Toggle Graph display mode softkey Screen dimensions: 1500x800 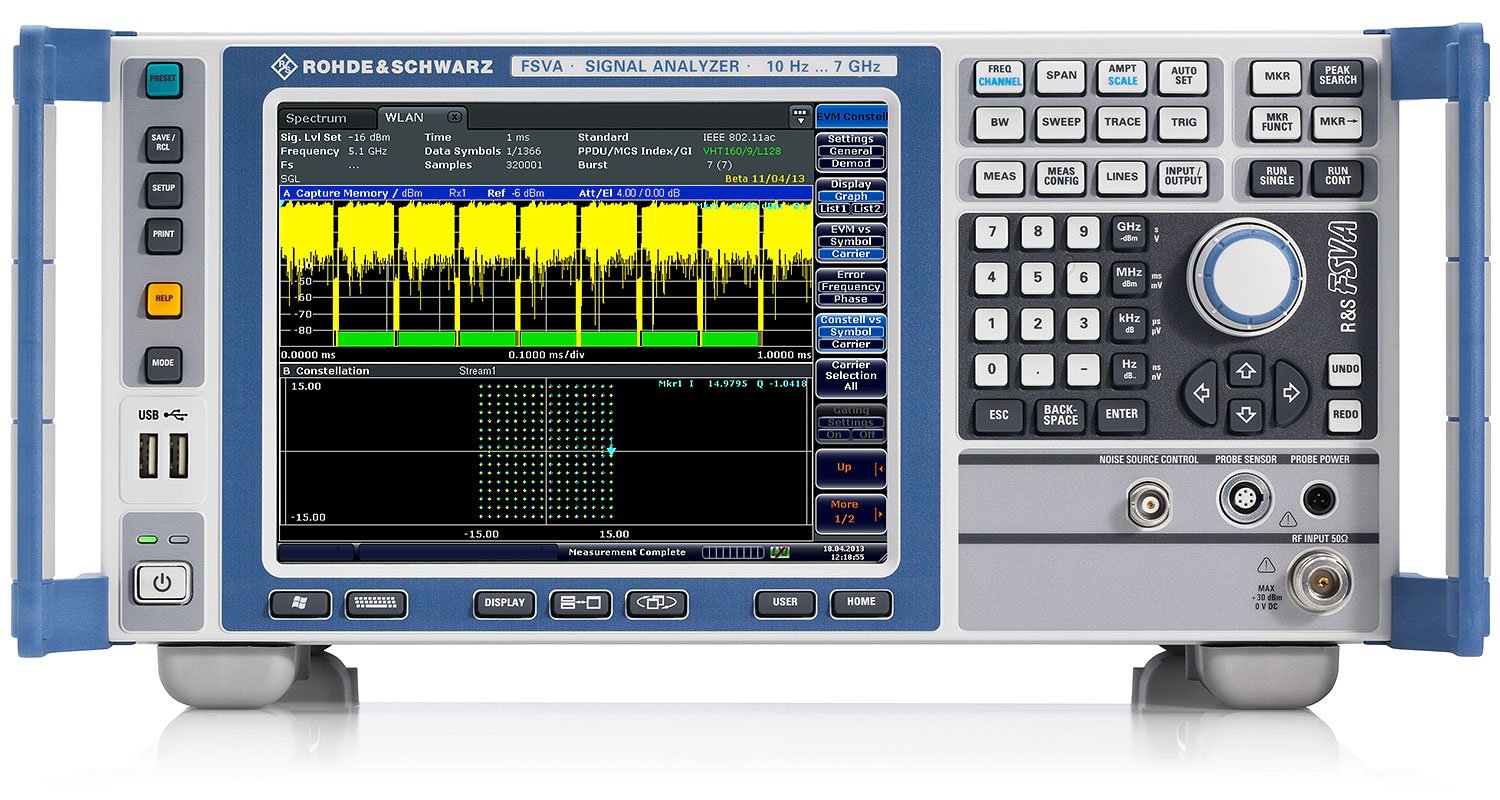pyautogui.click(x=850, y=196)
